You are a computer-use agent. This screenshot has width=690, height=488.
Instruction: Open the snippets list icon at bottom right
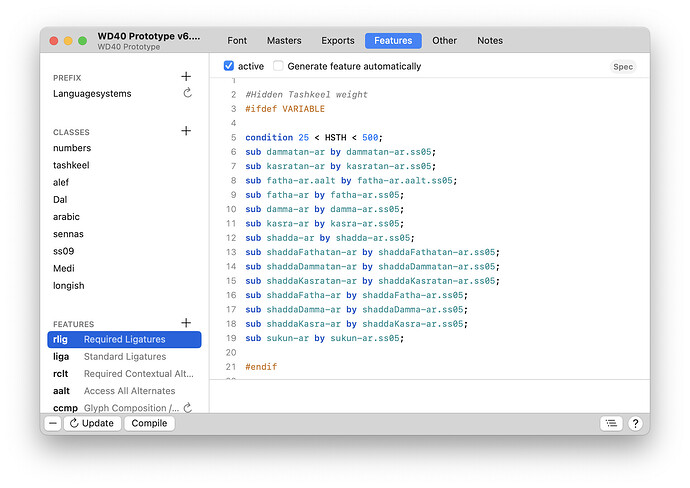click(x=611, y=423)
